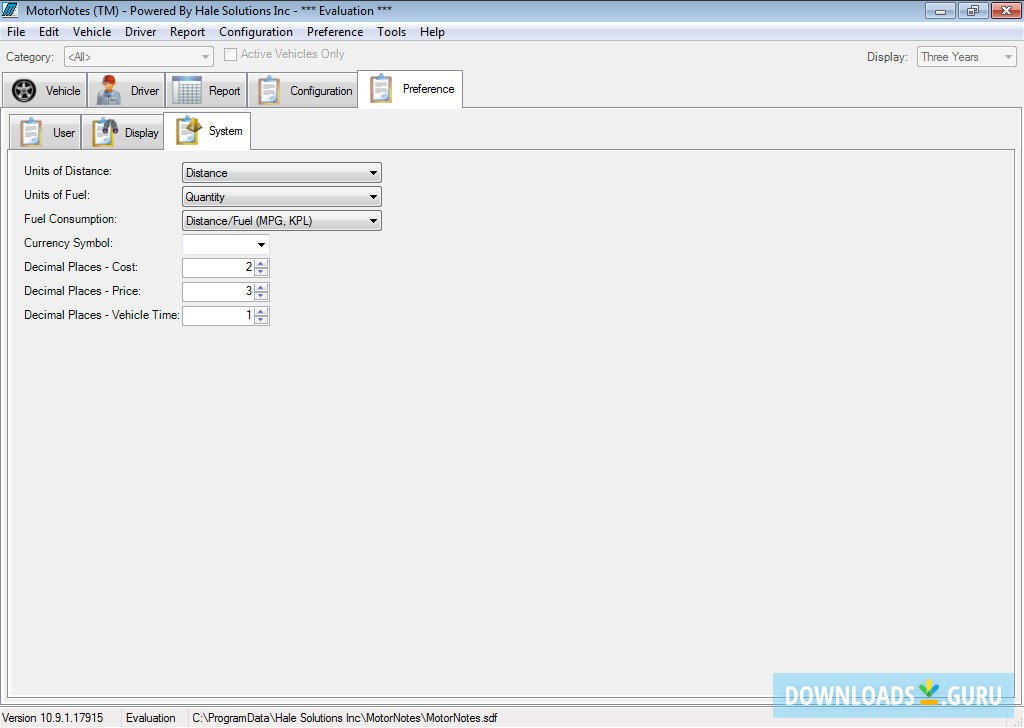Open the Preference menu
1024x728 pixels.
[335, 32]
